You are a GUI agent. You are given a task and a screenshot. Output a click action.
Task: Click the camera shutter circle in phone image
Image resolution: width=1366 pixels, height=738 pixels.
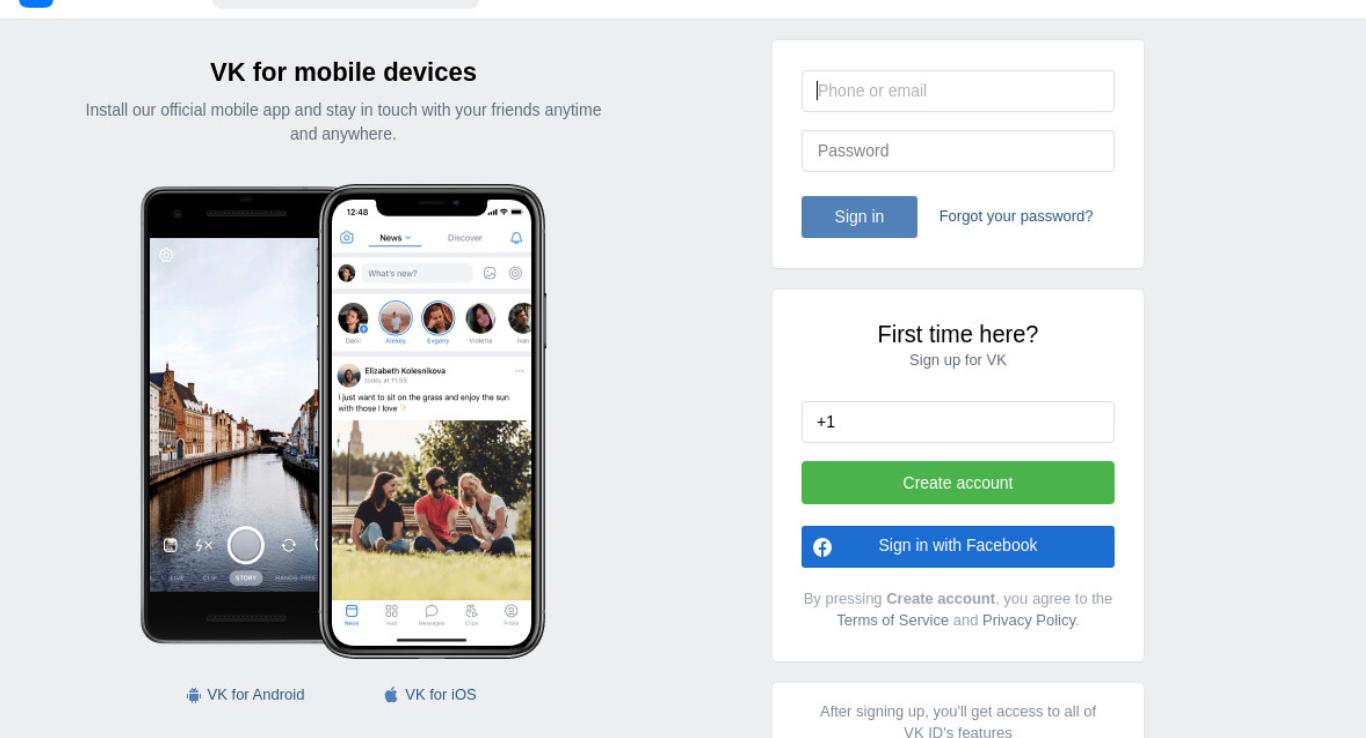click(246, 545)
